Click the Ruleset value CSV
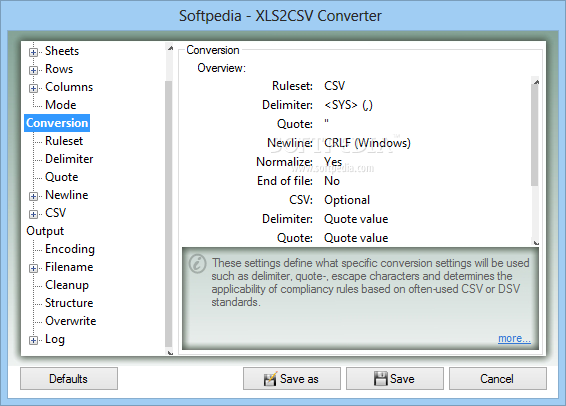The width and height of the screenshot is (566, 406). 335,86
